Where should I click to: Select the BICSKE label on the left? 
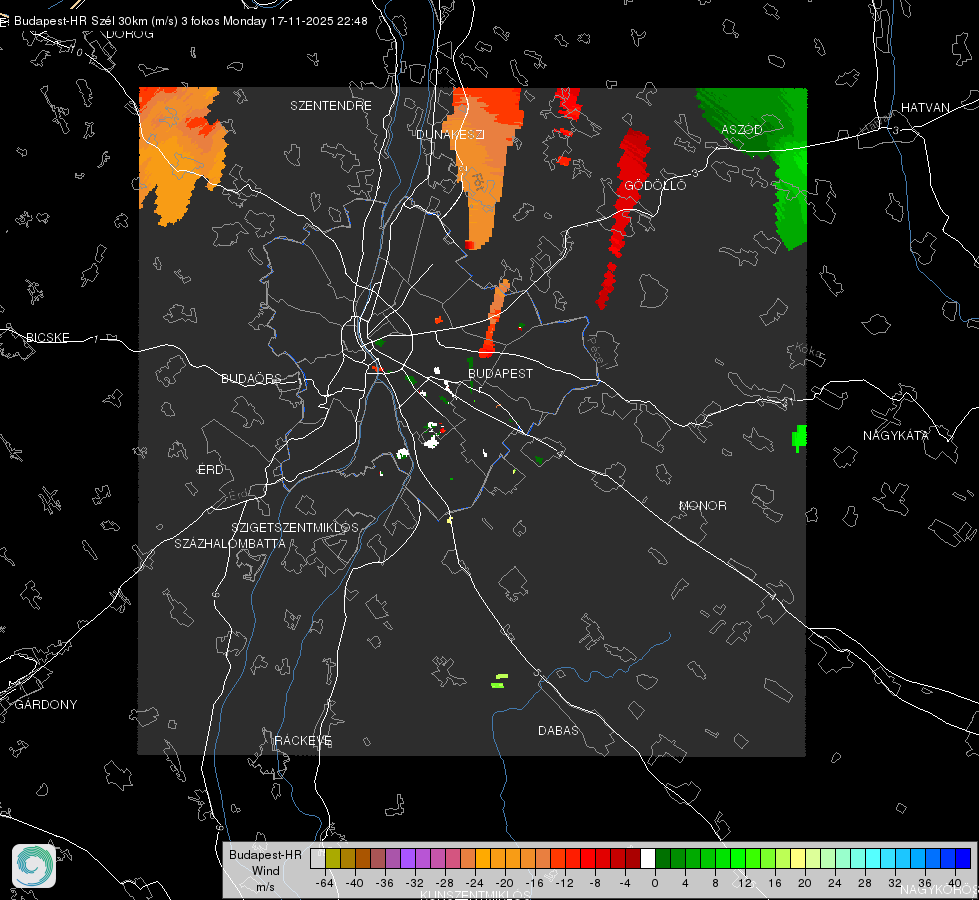coord(47,337)
